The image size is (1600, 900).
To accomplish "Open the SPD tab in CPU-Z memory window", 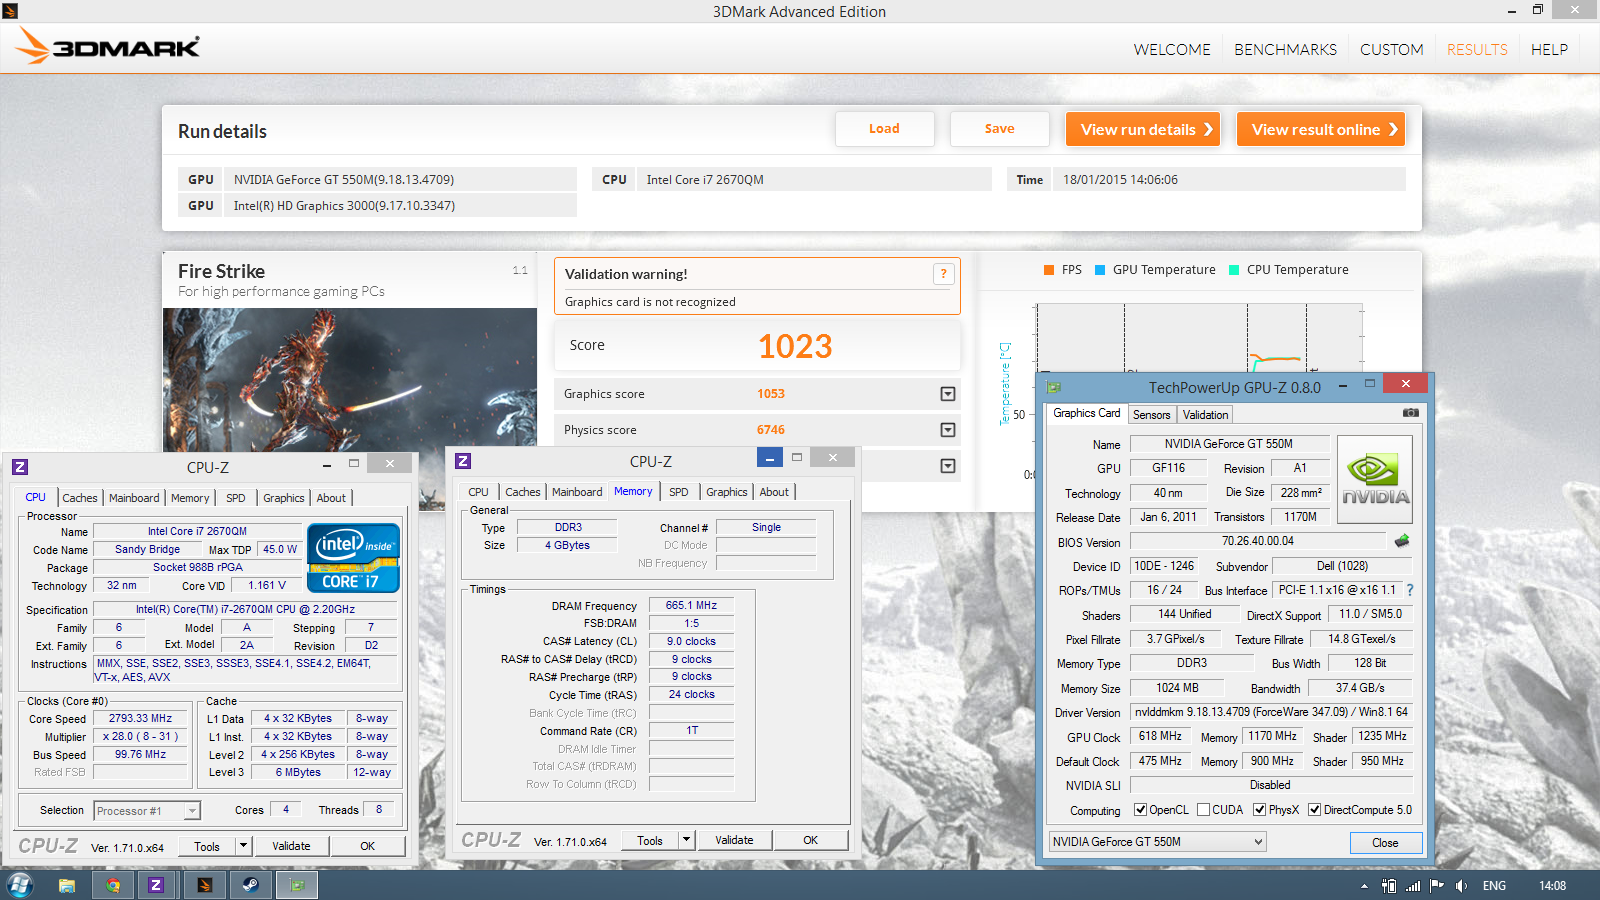I will (679, 492).
